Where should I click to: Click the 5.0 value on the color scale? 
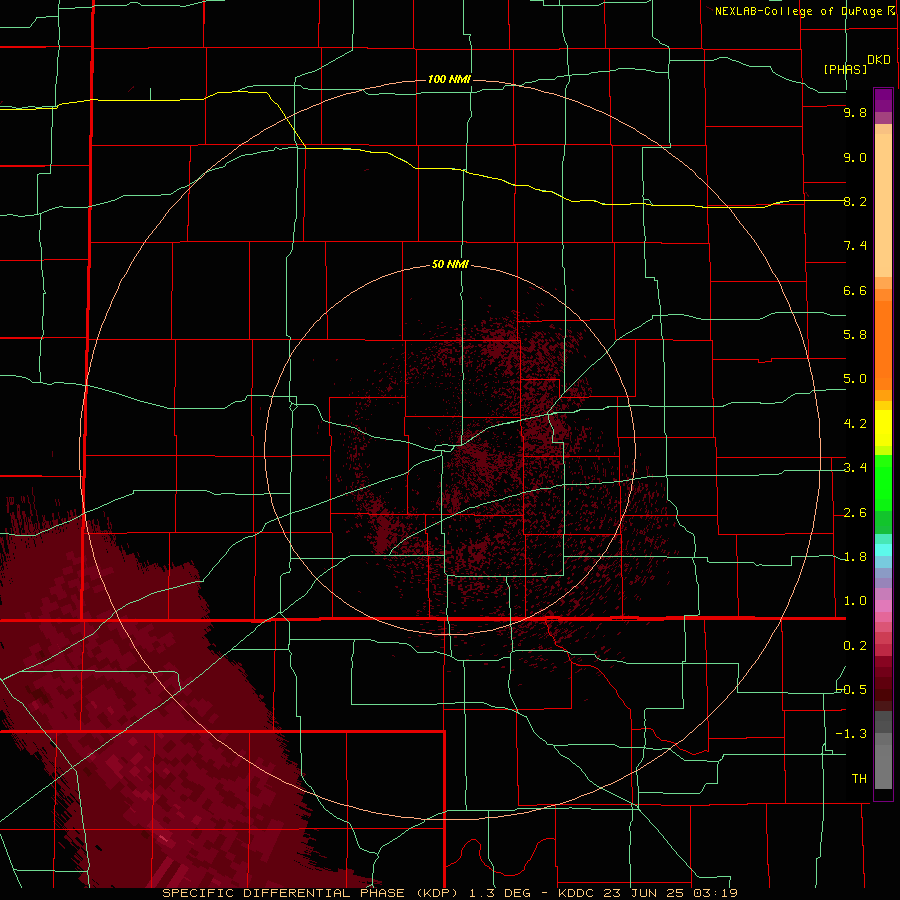coord(855,379)
